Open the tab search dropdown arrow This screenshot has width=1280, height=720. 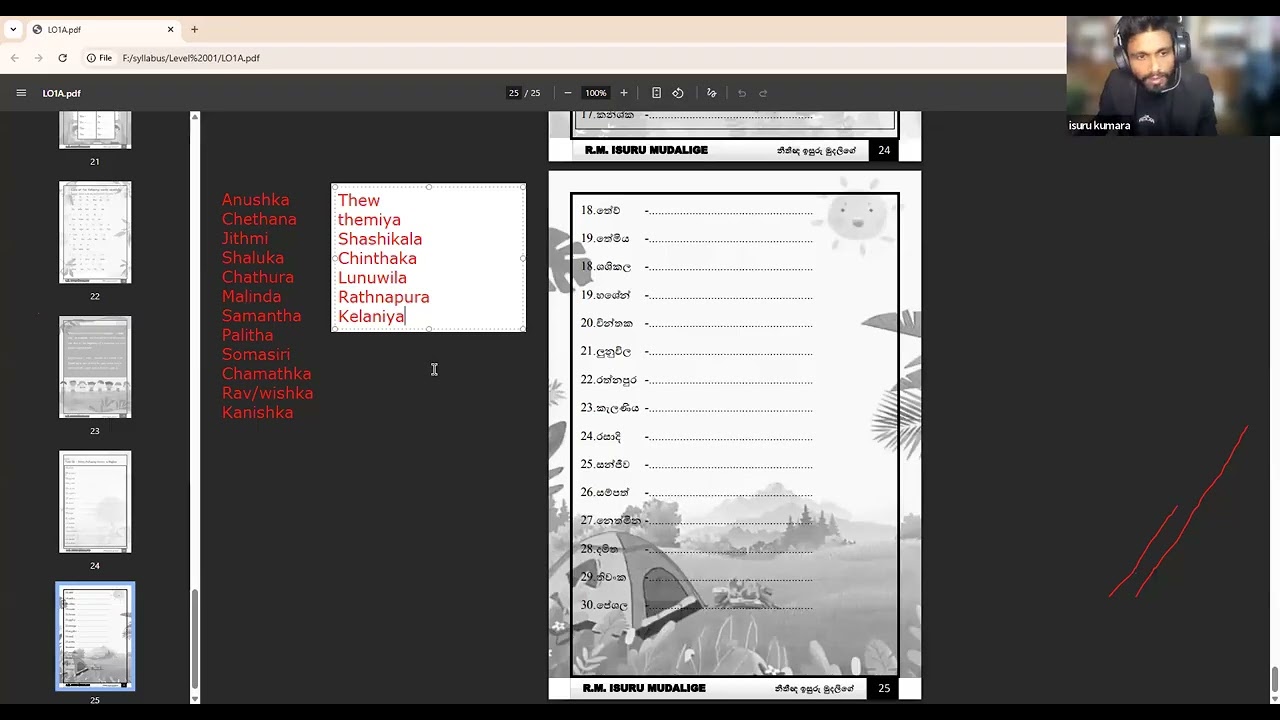[x=13, y=30]
